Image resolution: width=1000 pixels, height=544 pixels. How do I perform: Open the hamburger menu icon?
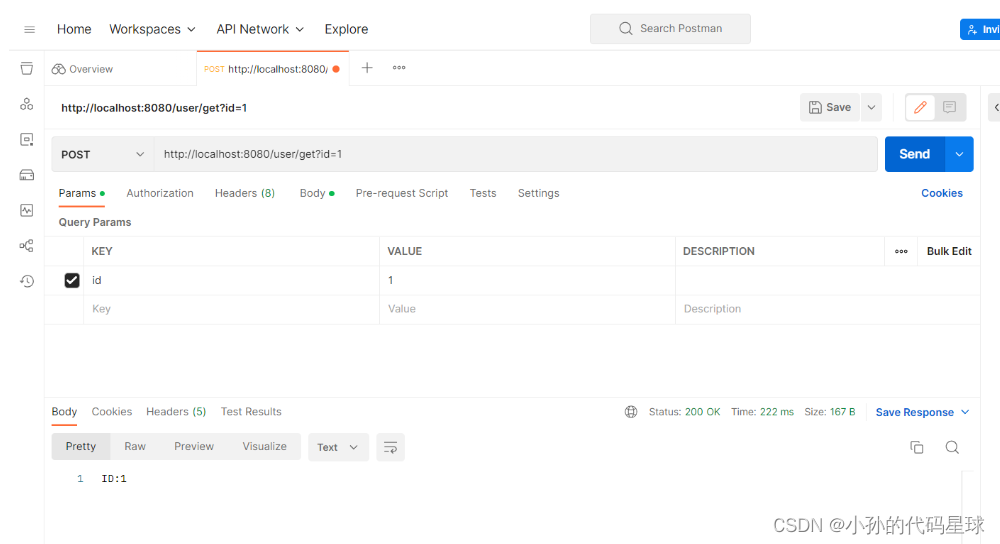click(29, 29)
